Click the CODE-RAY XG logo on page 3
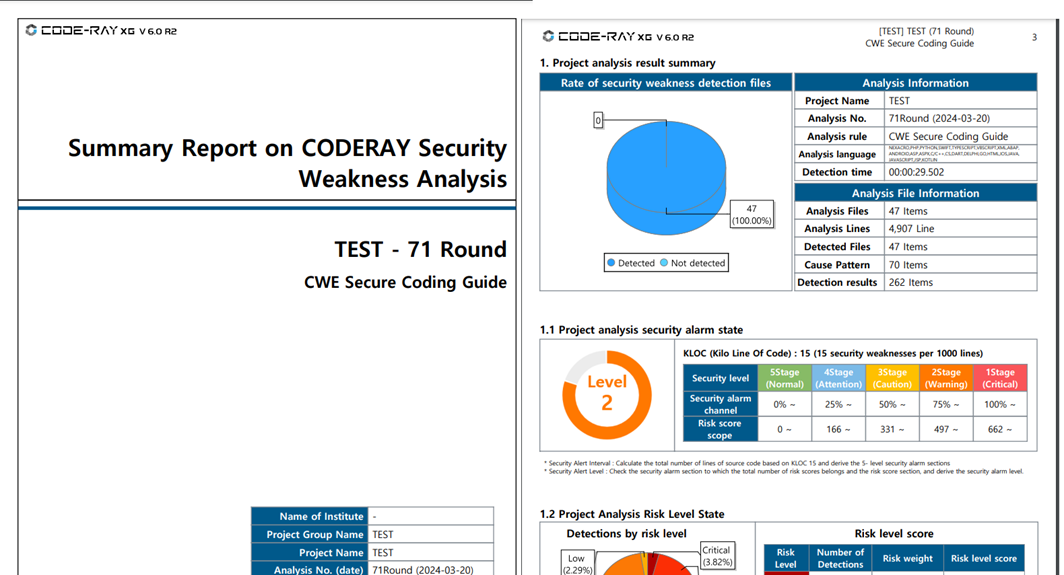 pyautogui.click(x=618, y=37)
